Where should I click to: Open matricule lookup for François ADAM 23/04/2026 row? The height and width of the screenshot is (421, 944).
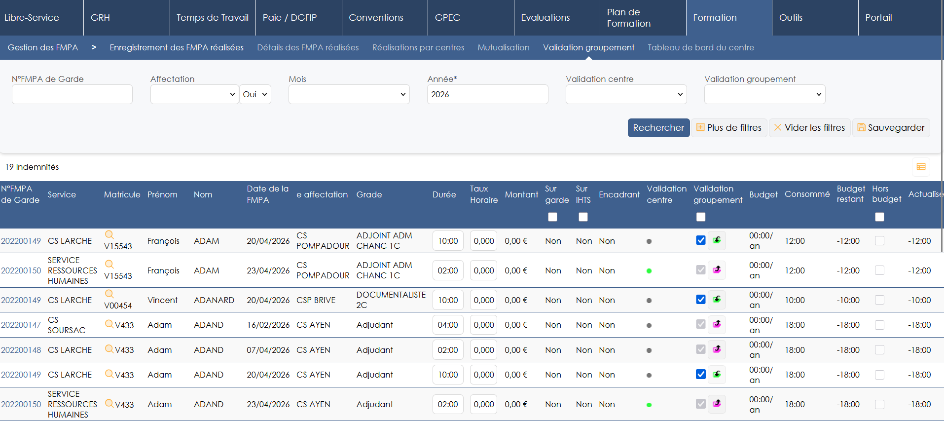109,264
